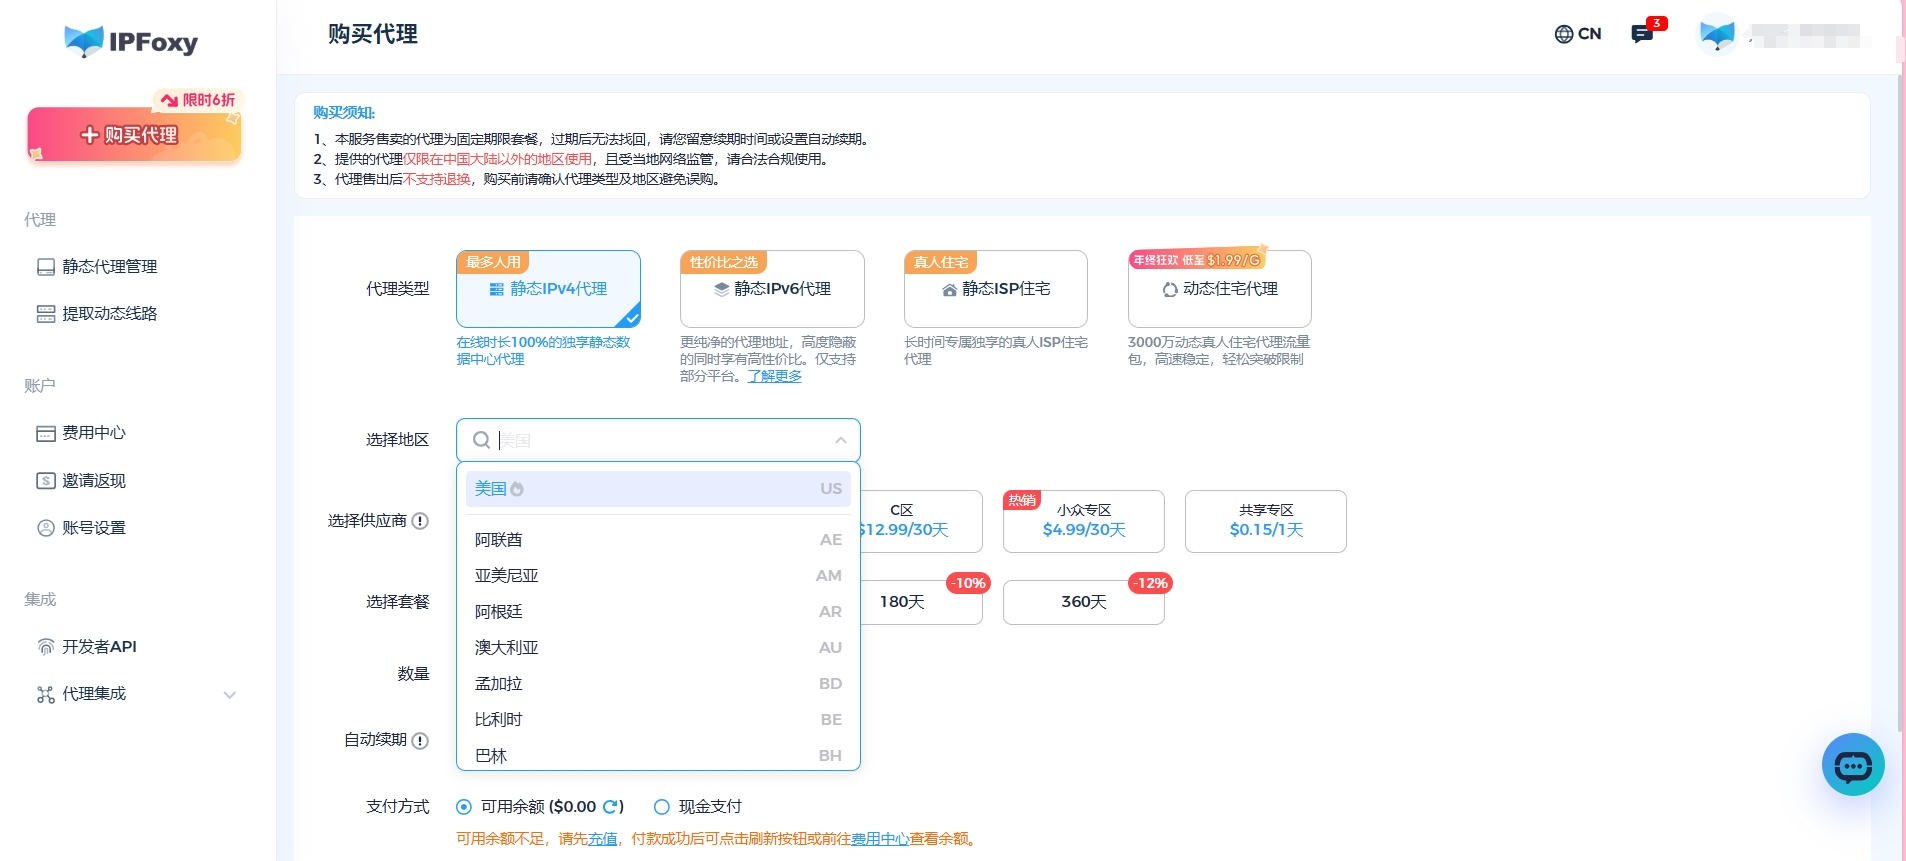Expand the 代理集成 chevron
The width and height of the screenshot is (1906, 861).
[230, 695]
